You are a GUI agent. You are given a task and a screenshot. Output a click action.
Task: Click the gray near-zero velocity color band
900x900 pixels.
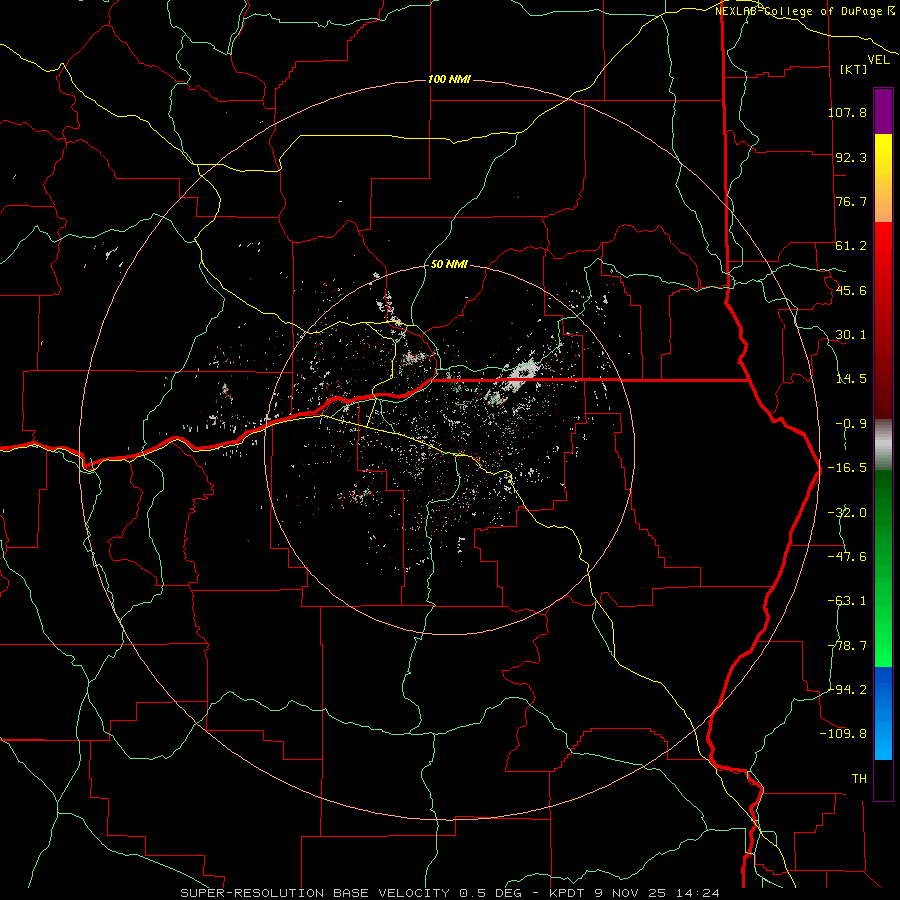(883, 445)
